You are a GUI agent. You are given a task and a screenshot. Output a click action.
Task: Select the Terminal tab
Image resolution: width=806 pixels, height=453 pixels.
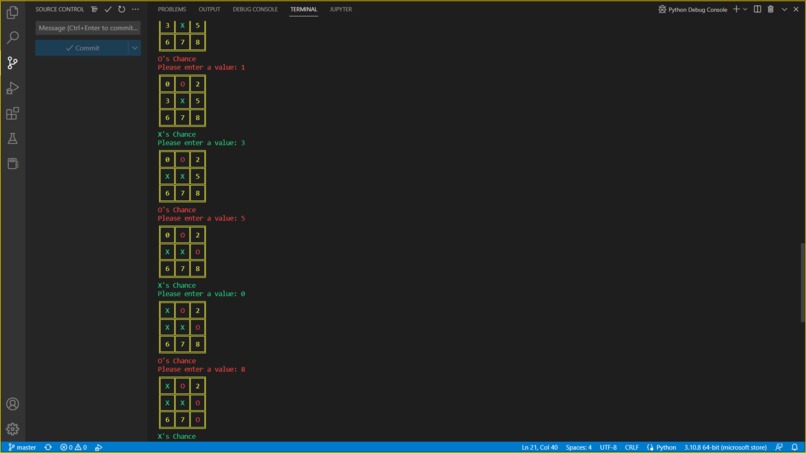pos(303,9)
